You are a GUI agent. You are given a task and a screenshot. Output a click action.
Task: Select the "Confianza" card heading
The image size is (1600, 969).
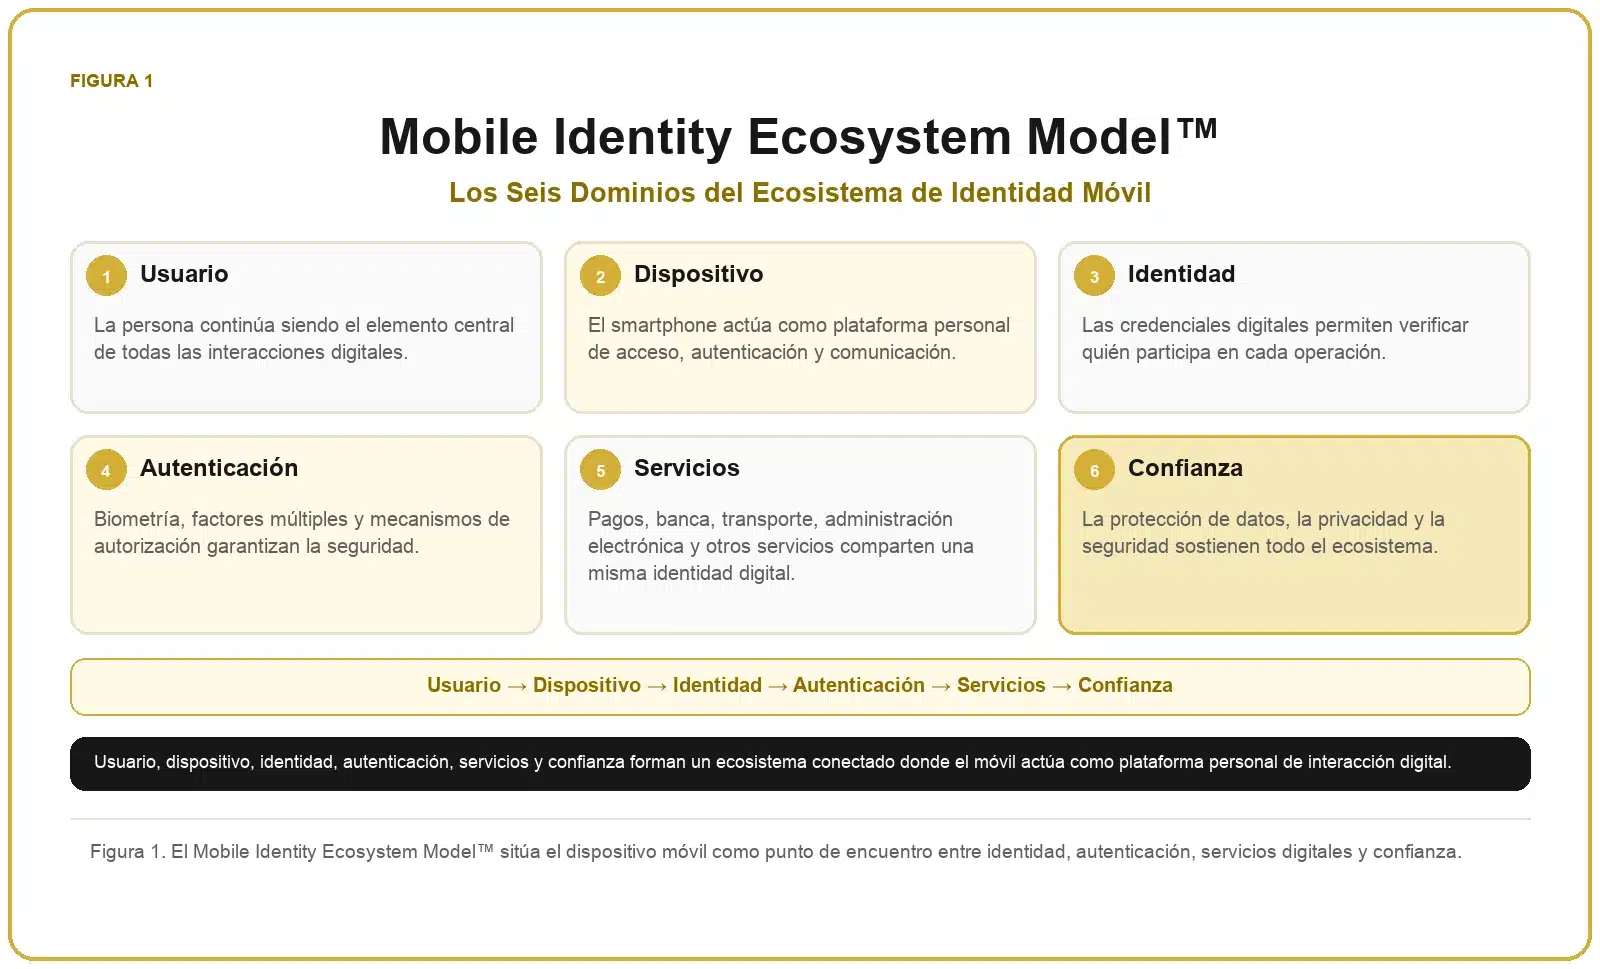pyautogui.click(x=1185, y=468)
